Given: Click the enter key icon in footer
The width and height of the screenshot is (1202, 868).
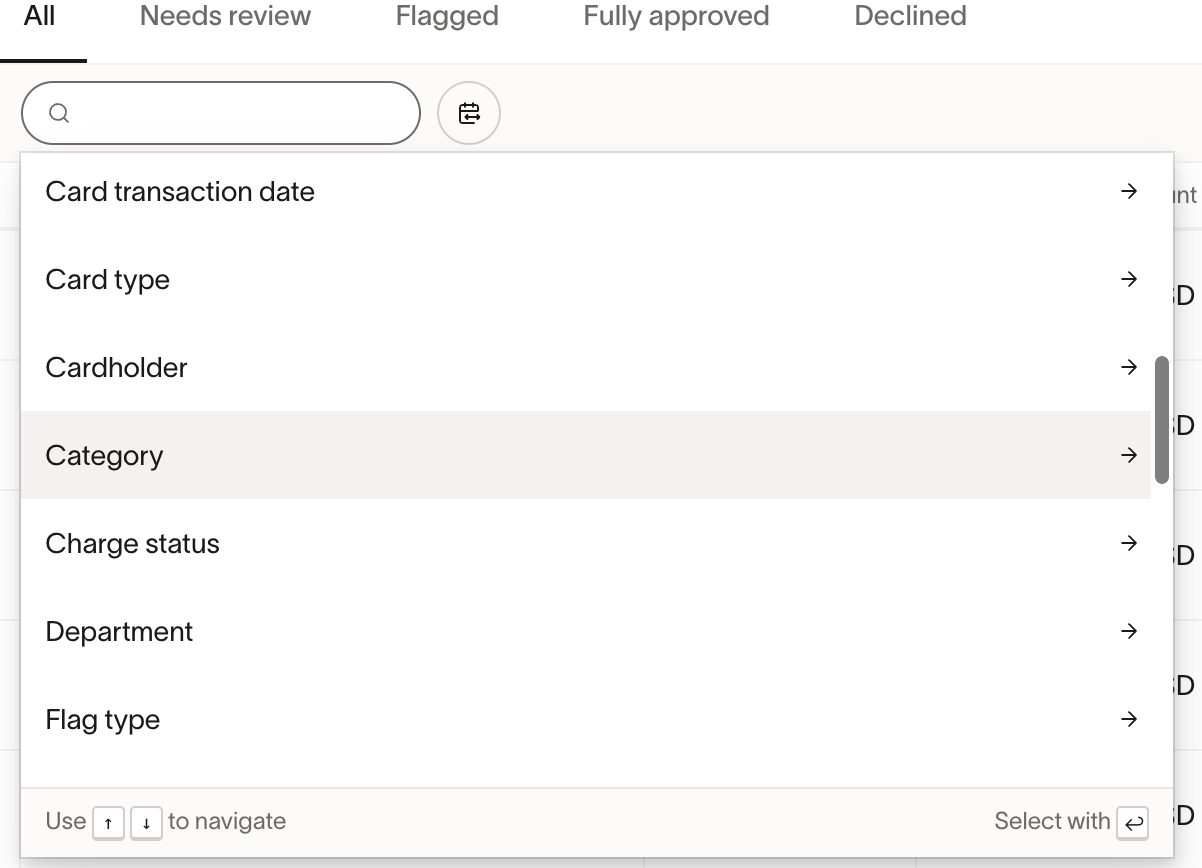Looking at the screenshot, I should point(1134,822).
